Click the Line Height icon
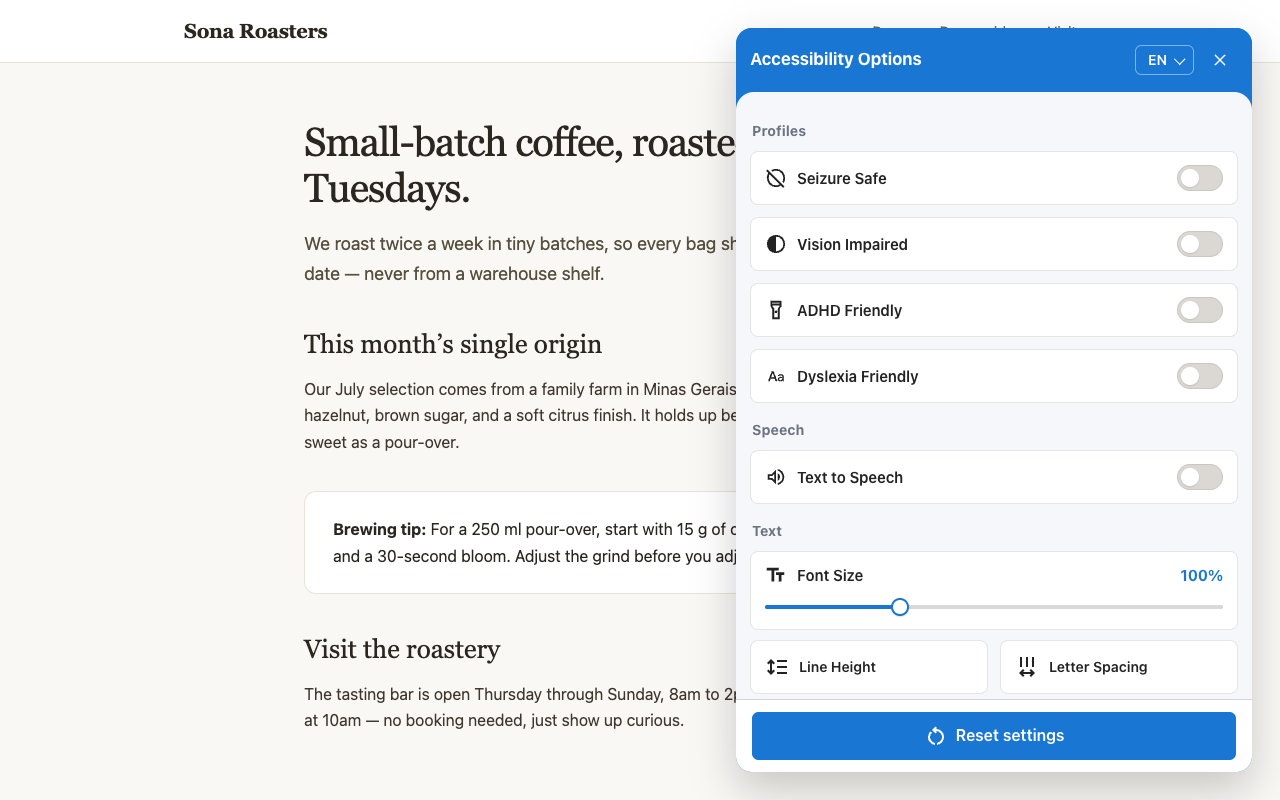This screenshot has height=800, width=1280. [x=777, y=667]
